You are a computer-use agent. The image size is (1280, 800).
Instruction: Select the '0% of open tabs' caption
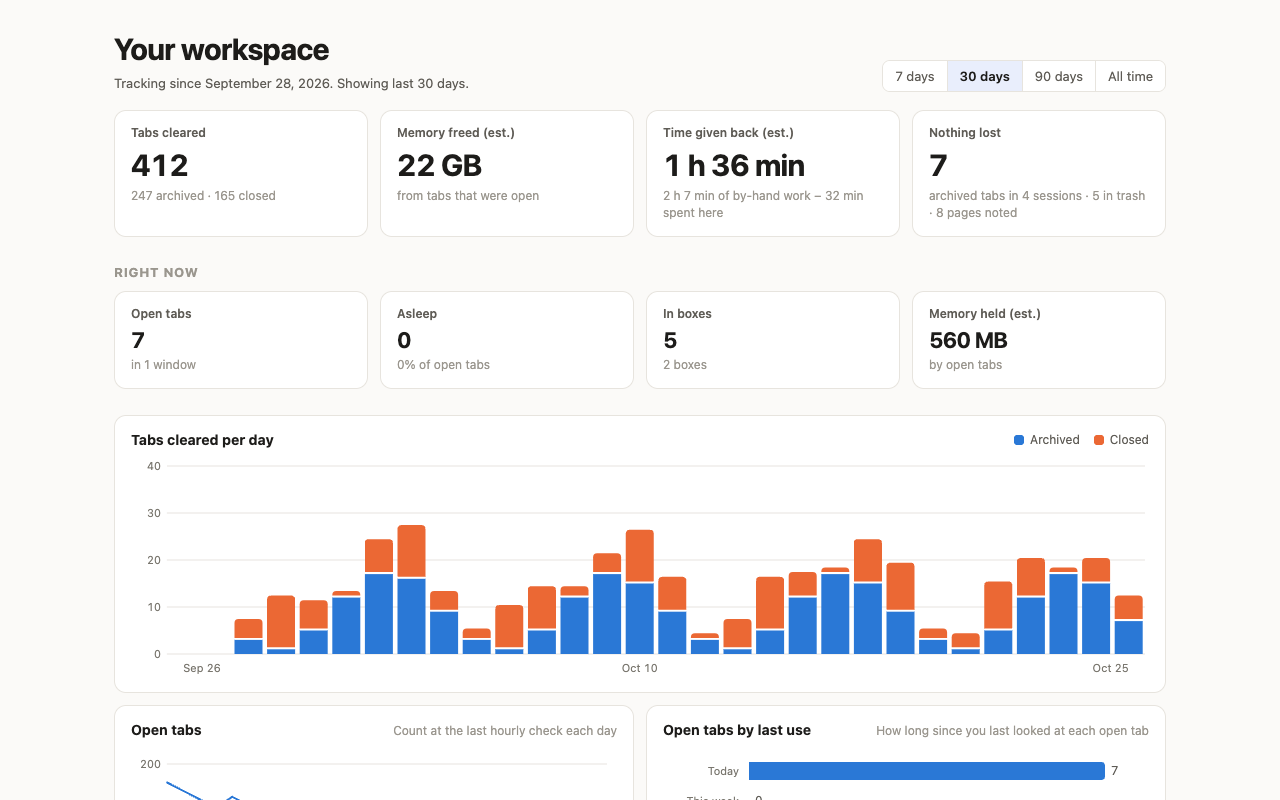click(443, 365)
